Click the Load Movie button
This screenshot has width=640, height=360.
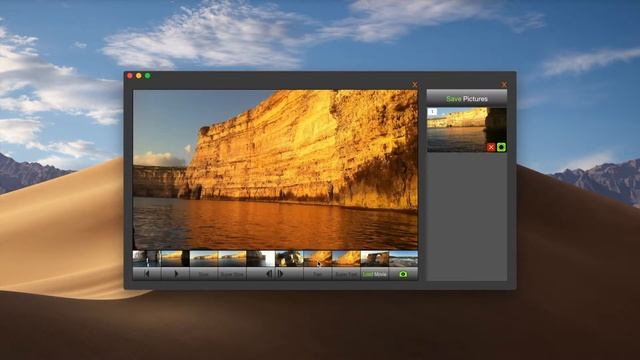375,274
